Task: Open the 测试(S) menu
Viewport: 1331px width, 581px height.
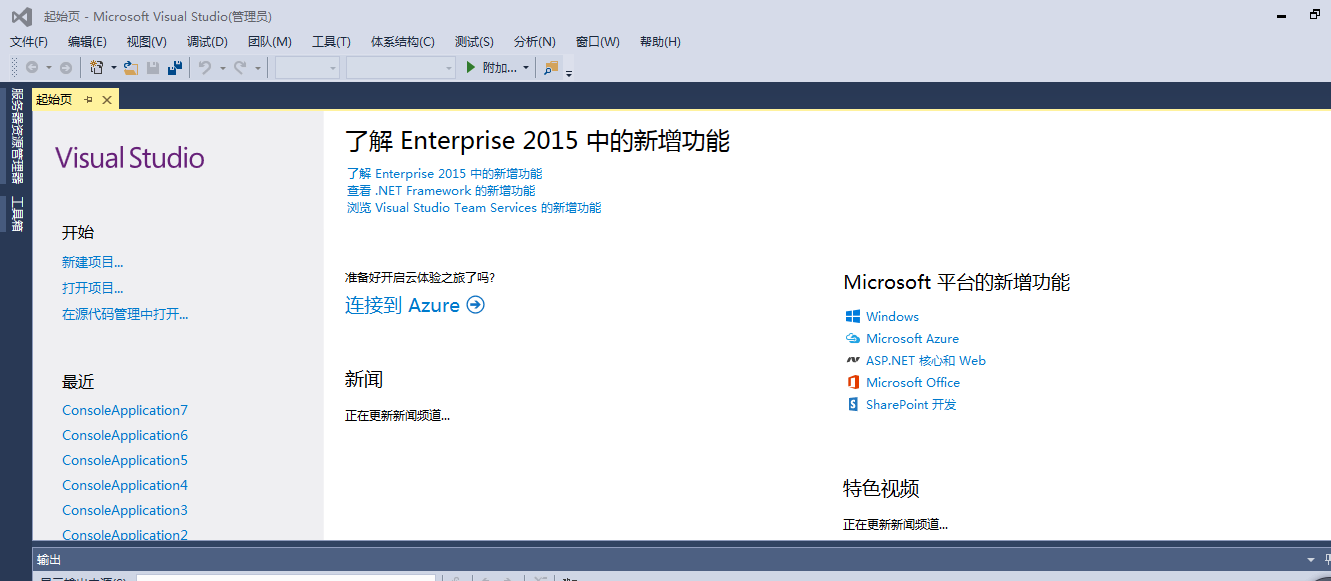Action: 474,42
